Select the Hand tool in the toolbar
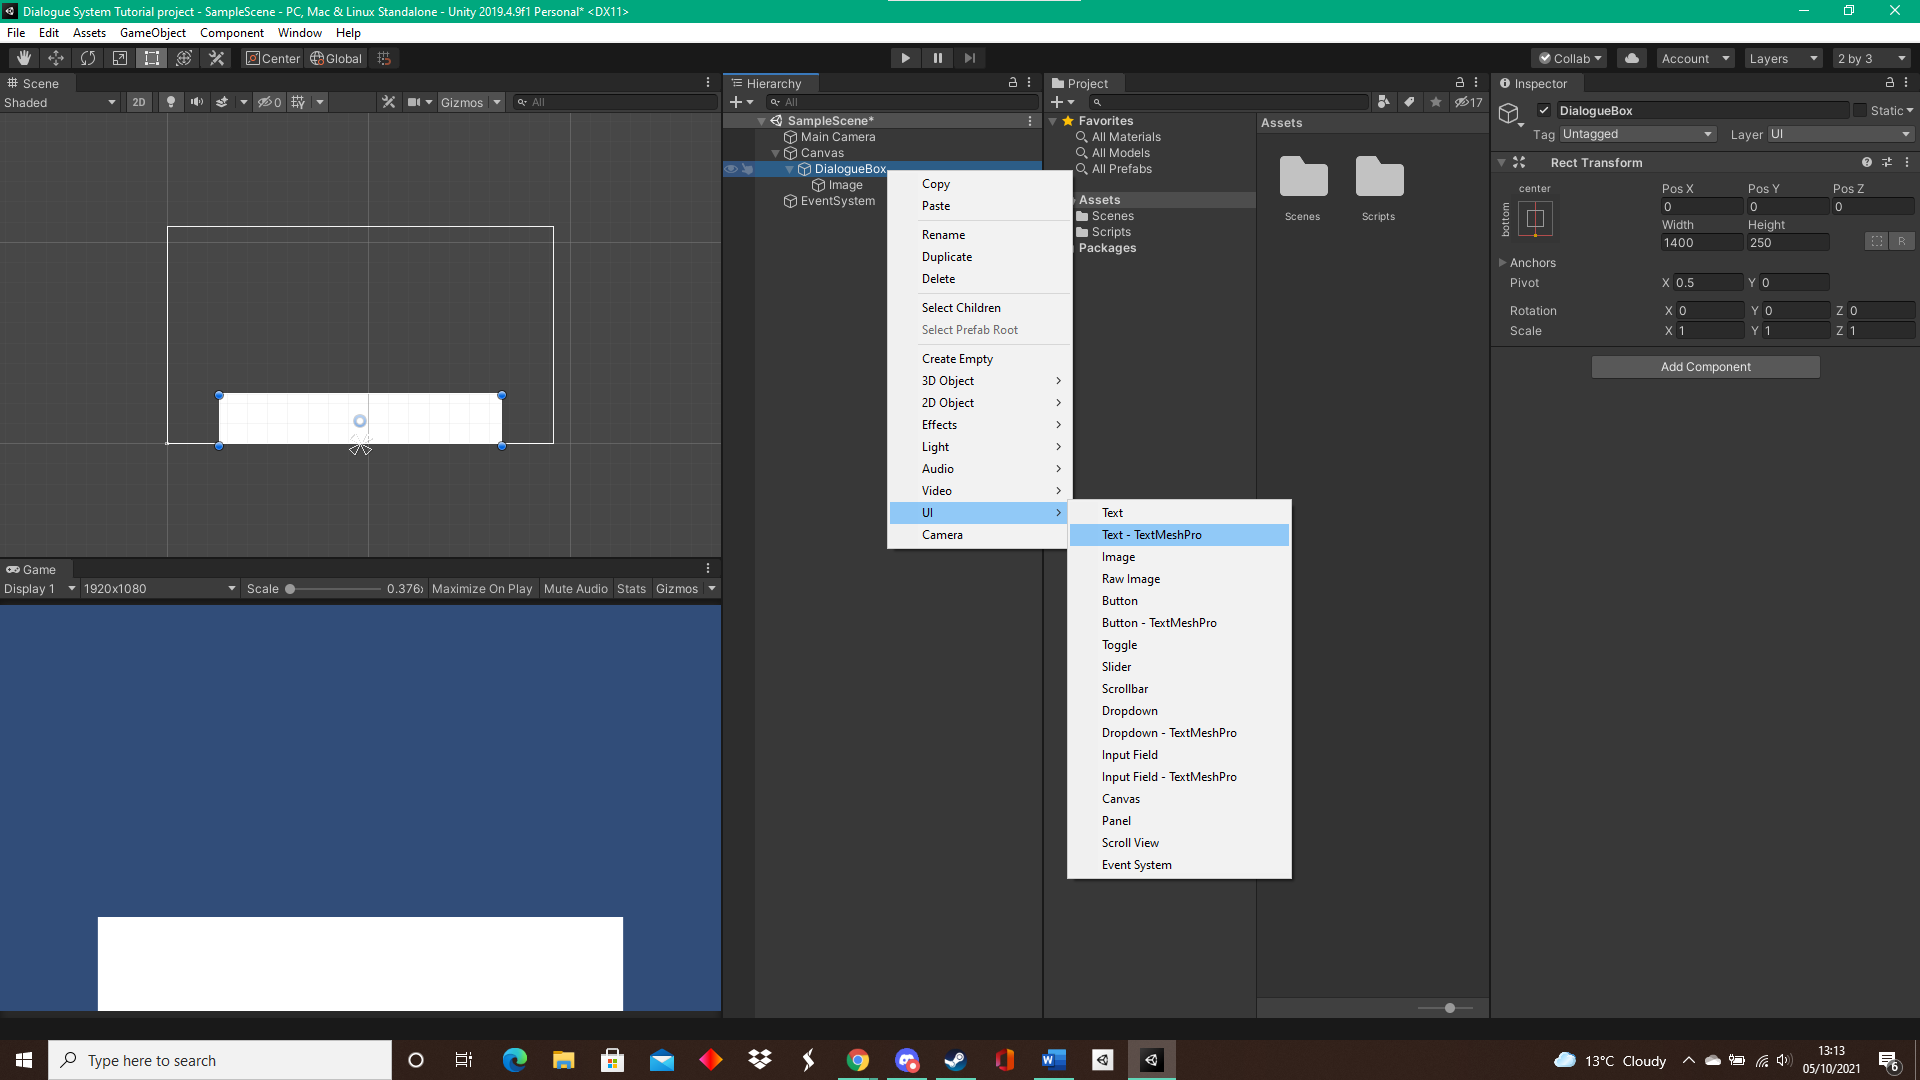This screenshot has width=1920, height=1080. click(22, 58)
